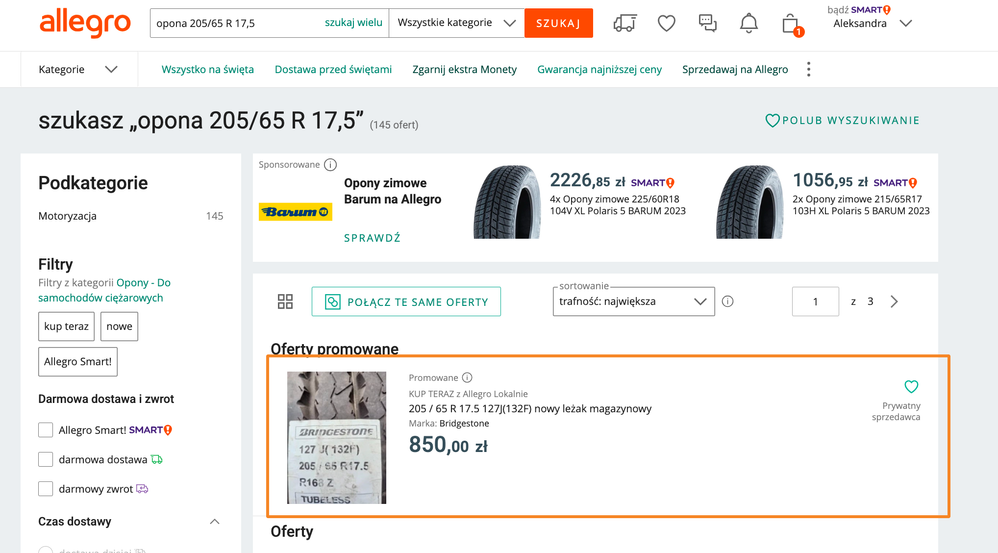Open Bridgestone tire thumbnail image
Image resolution: width=998 pixels, height=553 pixels.
pyautogui.click(x=337, y=438)
